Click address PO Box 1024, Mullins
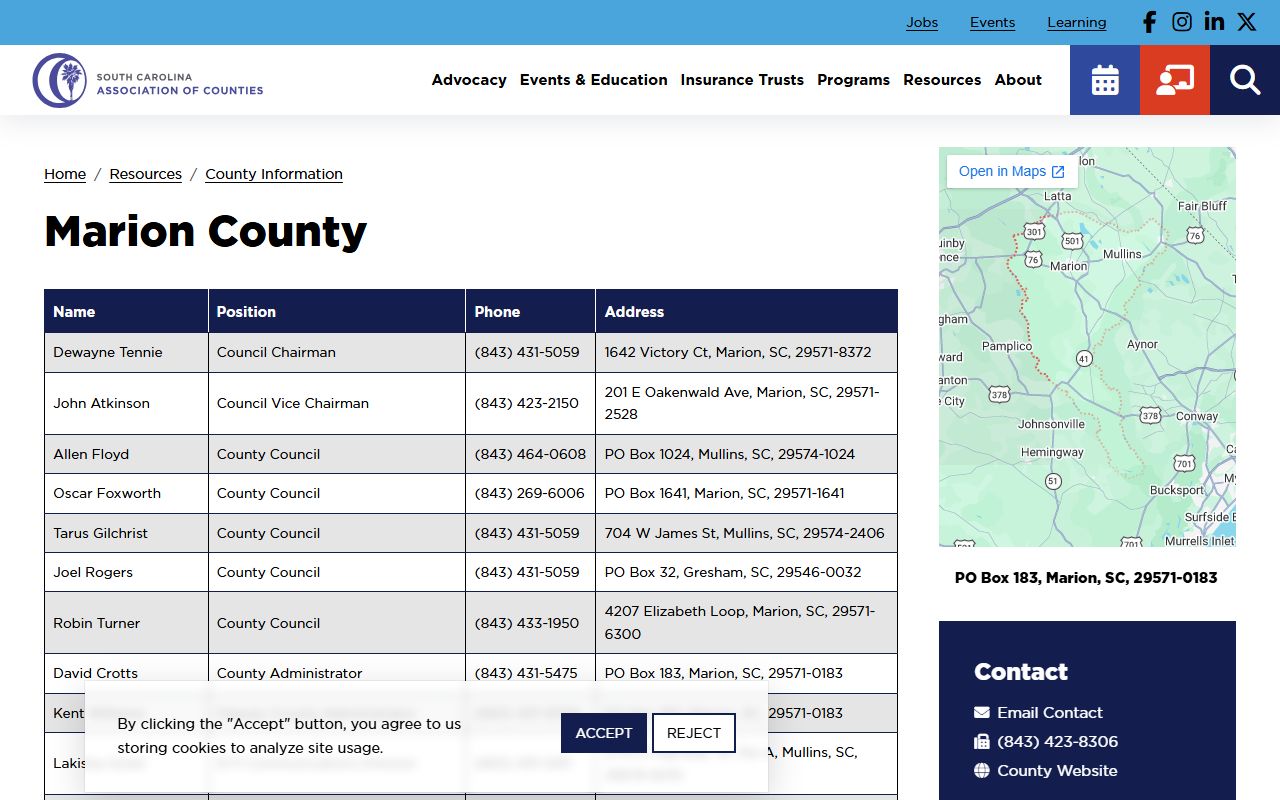The width and height of the screenshot is (1280, 800). [730, 455]
